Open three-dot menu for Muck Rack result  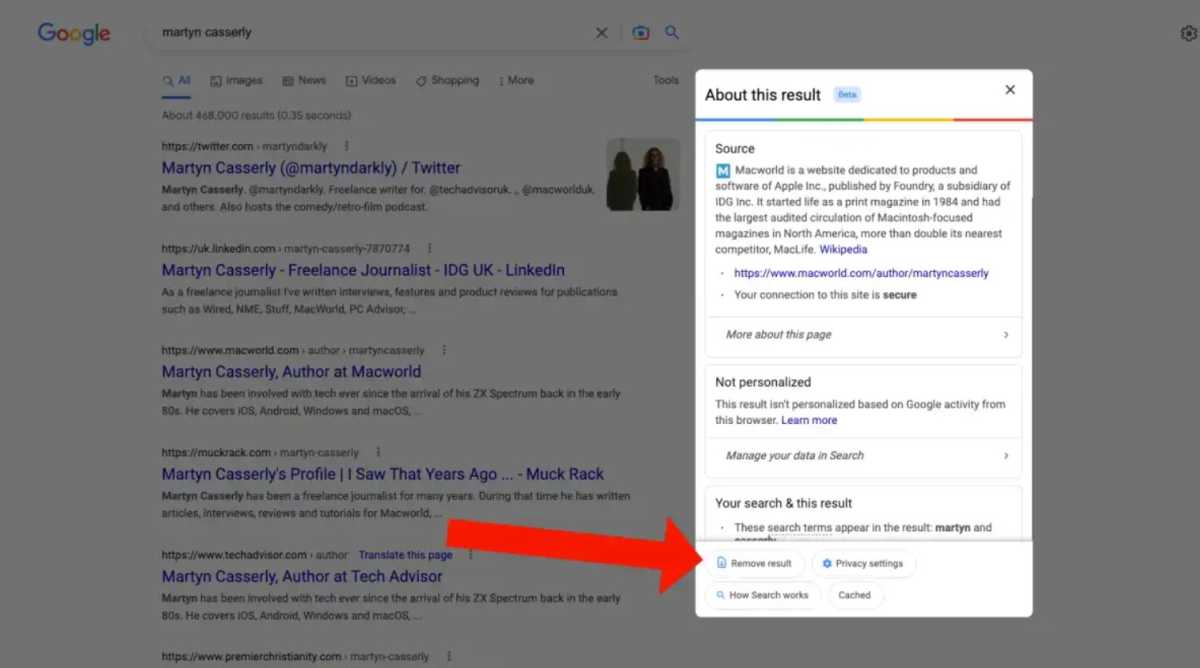pyautogui.click(x=378, y=452)
